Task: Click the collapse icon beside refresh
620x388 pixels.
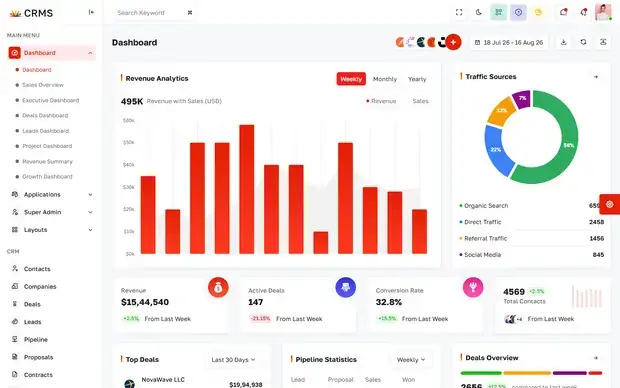Action: [x=603, y=42]
